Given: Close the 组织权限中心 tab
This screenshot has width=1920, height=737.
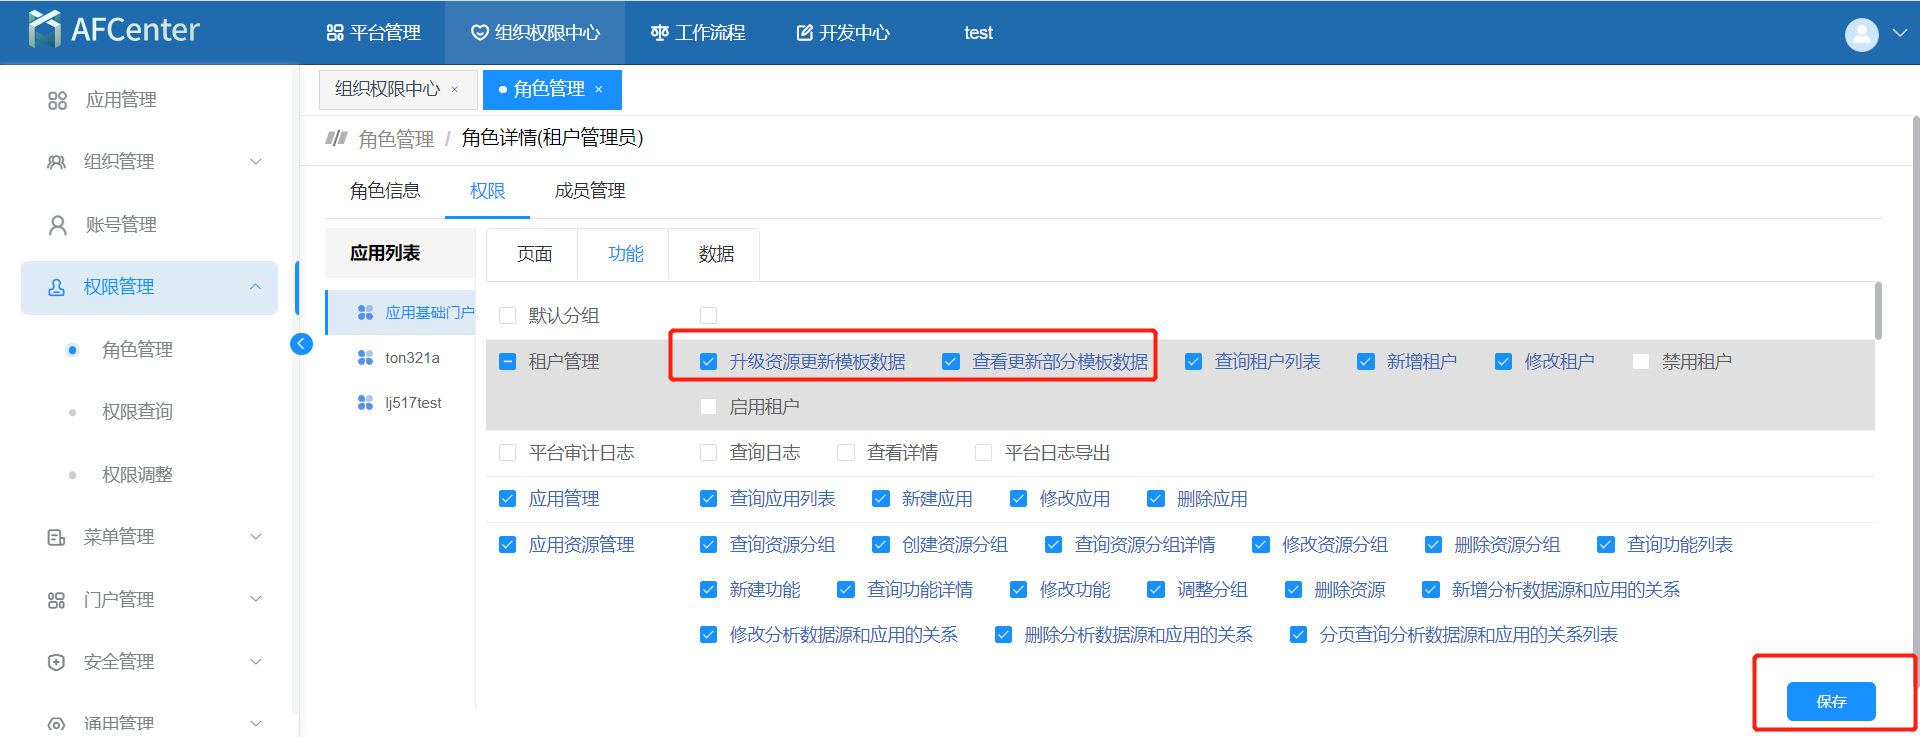Looking at the screenshot, I should point(455,90).
